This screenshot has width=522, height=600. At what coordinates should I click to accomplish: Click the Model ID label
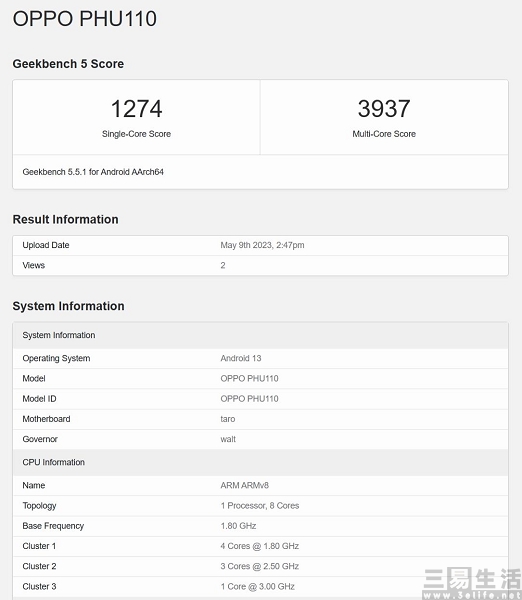(39, 399)
